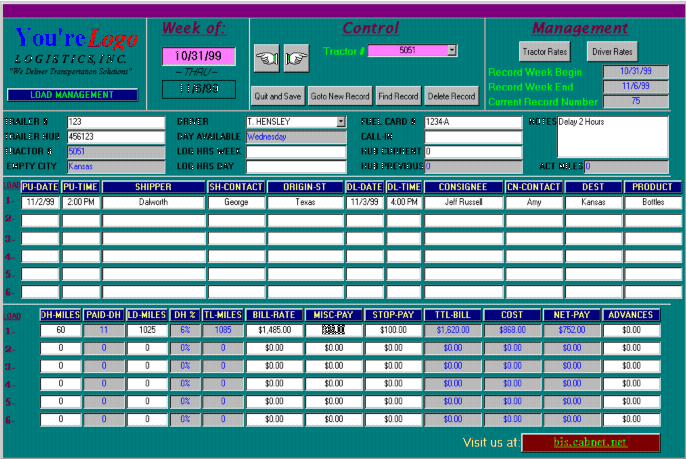Viewport: 686px width, 459px height.
Task: Click the previous record hand icon
Action: [x=266, y=59]
